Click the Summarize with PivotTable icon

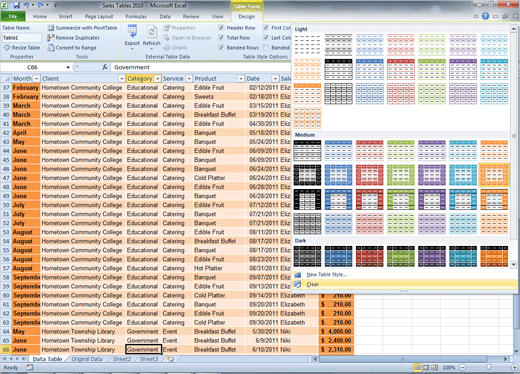click(x=51, y=28)
